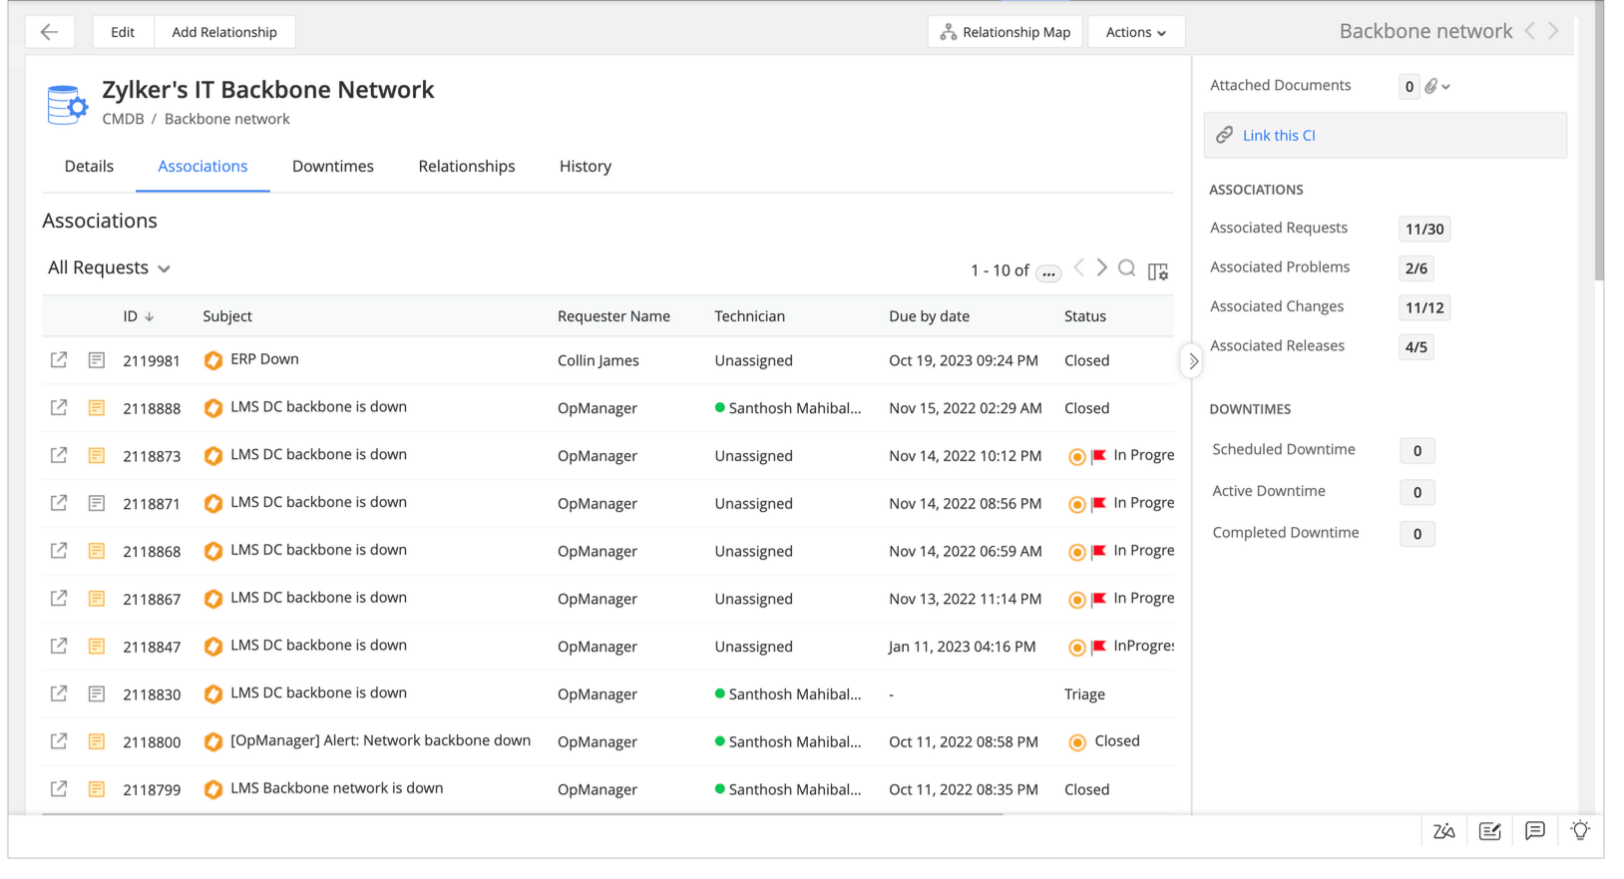Image resolution: width=1624 pixels, height=879 pixels.
Task: Click the Subject column header
Action: (x=227, y=316)
